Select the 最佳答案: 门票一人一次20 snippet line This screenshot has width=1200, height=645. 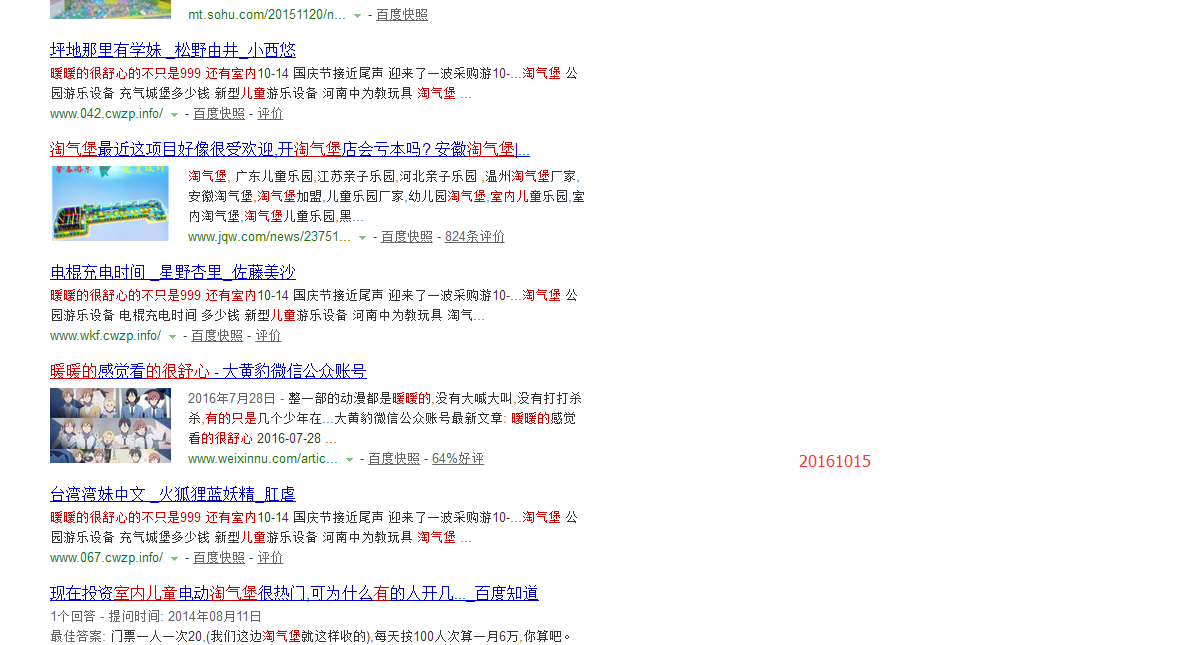click(311, 636)
